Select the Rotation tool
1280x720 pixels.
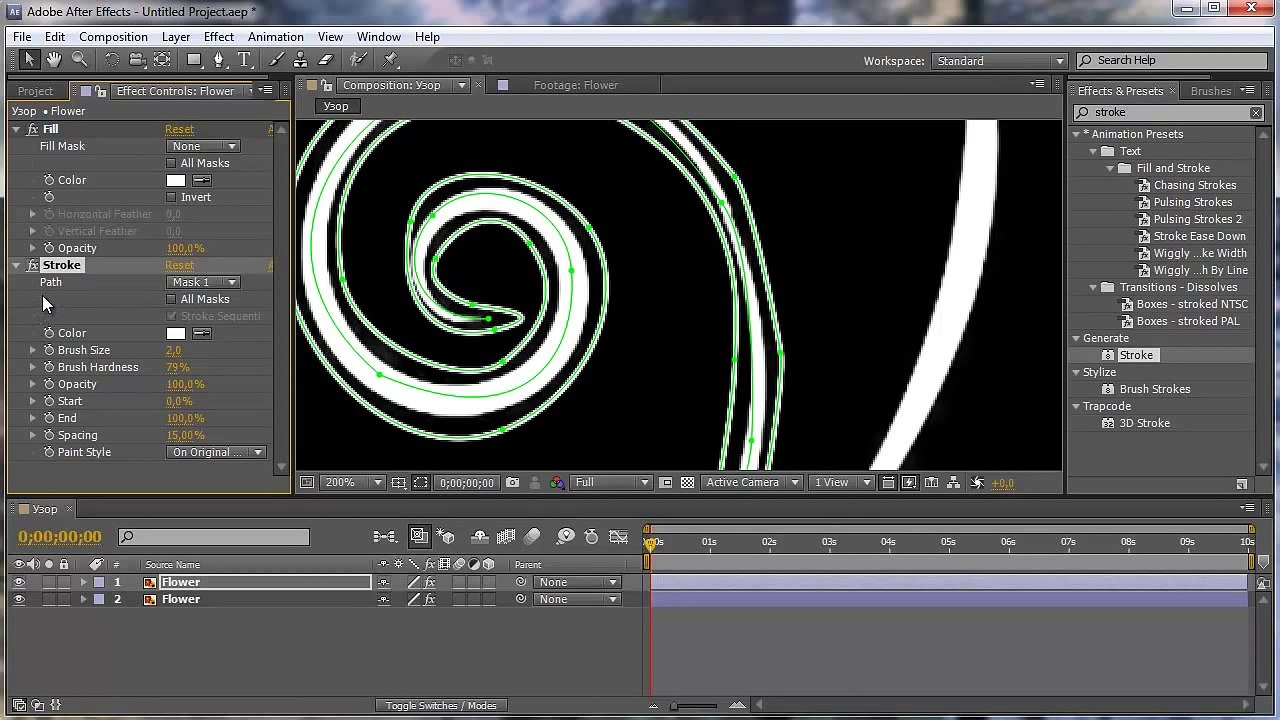[111, 60]
